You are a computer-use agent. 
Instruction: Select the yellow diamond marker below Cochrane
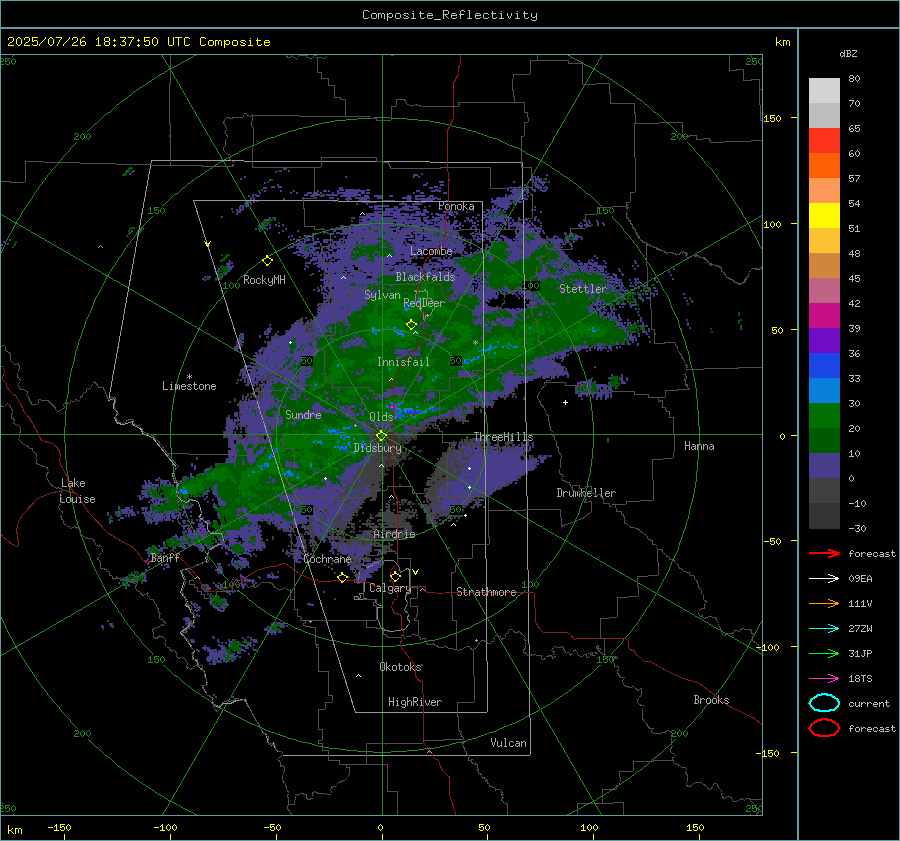[x=343, y=577]
